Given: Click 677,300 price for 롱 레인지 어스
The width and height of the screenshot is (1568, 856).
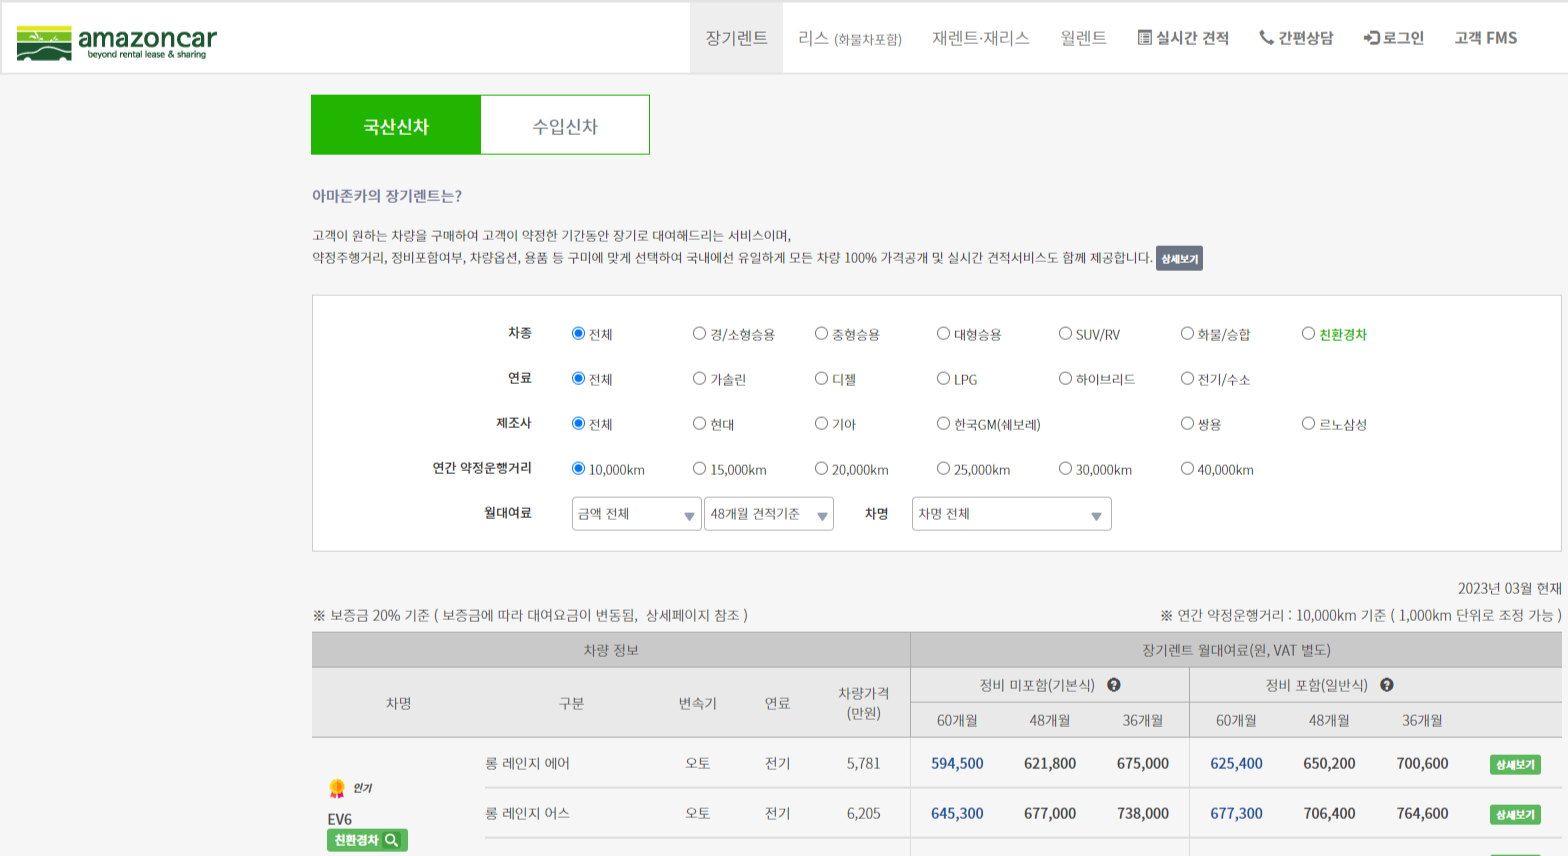Looking at the screenshot, I should pos(1236,813).
